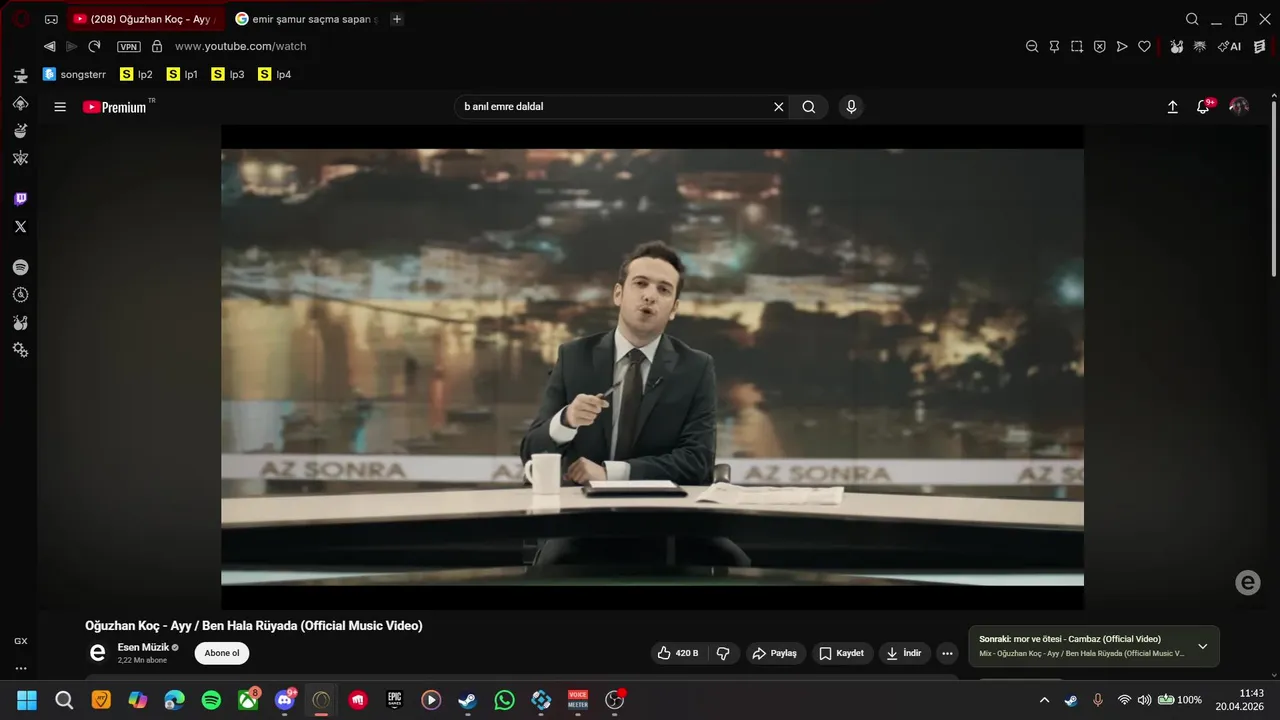Open Twitch in the Opera sidebar
Viewport: 1280px width, 720px height.
pyautogui.click(x=20, y=199)
